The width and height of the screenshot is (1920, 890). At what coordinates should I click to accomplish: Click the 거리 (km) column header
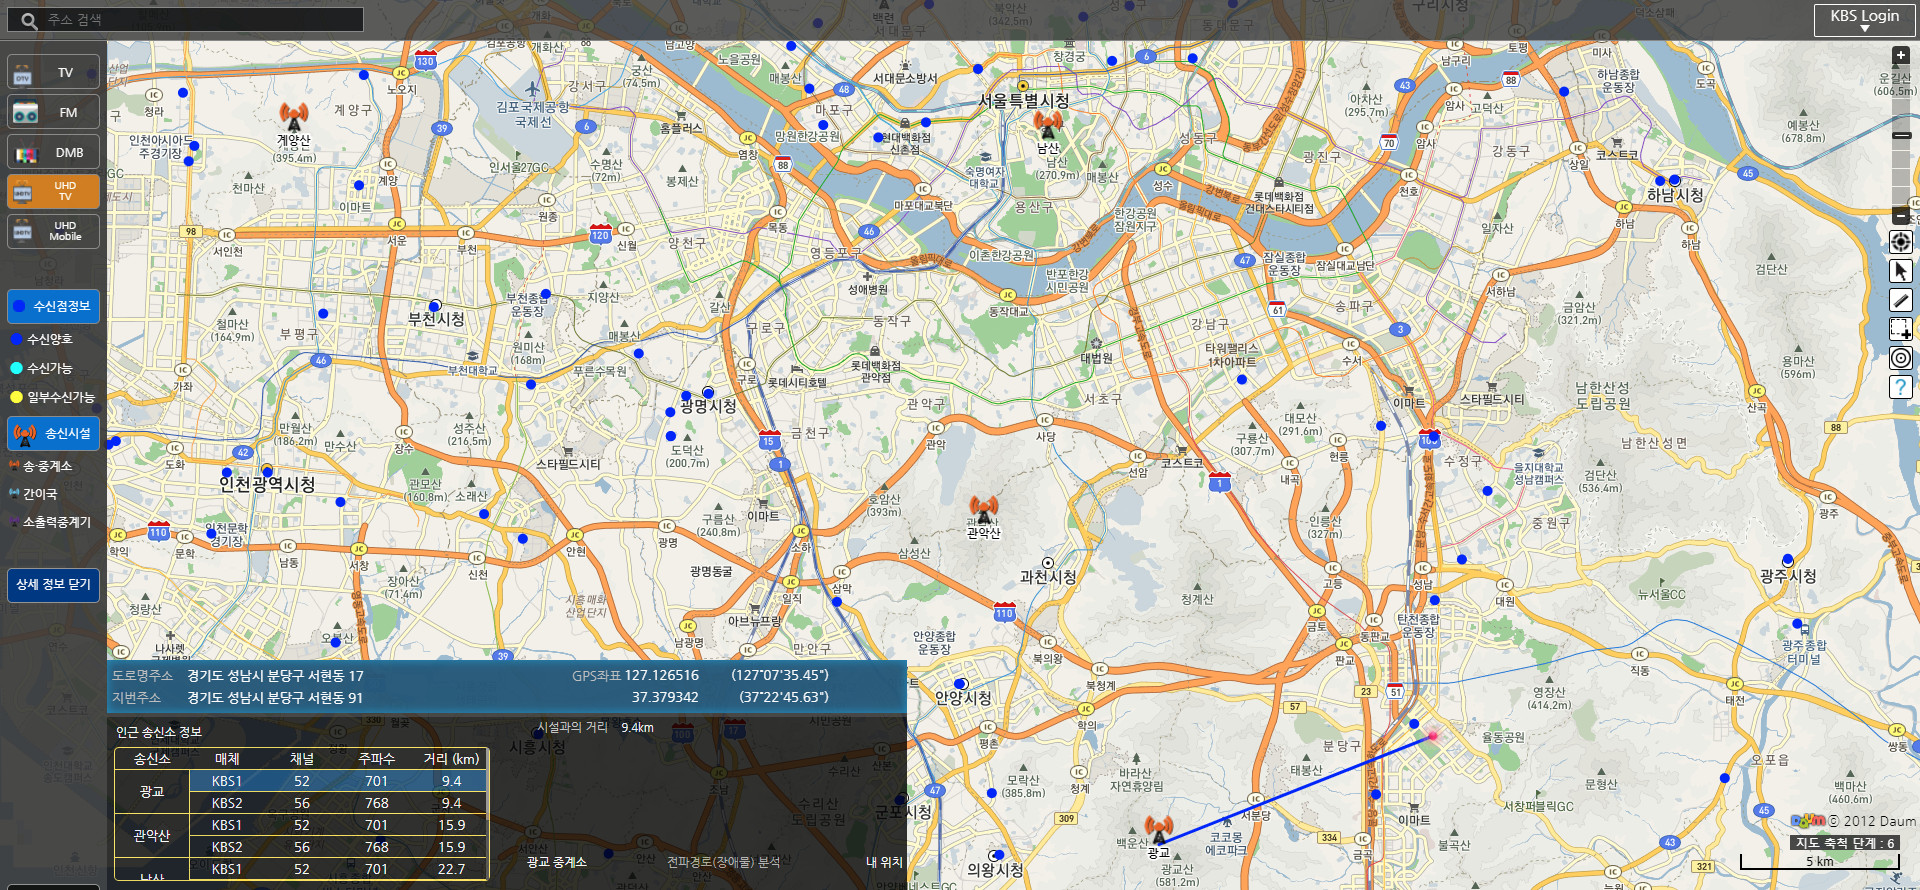point(451,759)
